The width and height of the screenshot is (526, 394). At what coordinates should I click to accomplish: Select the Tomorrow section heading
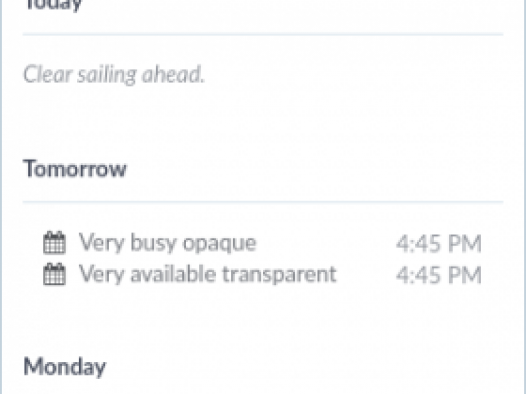tap(75, 168)
